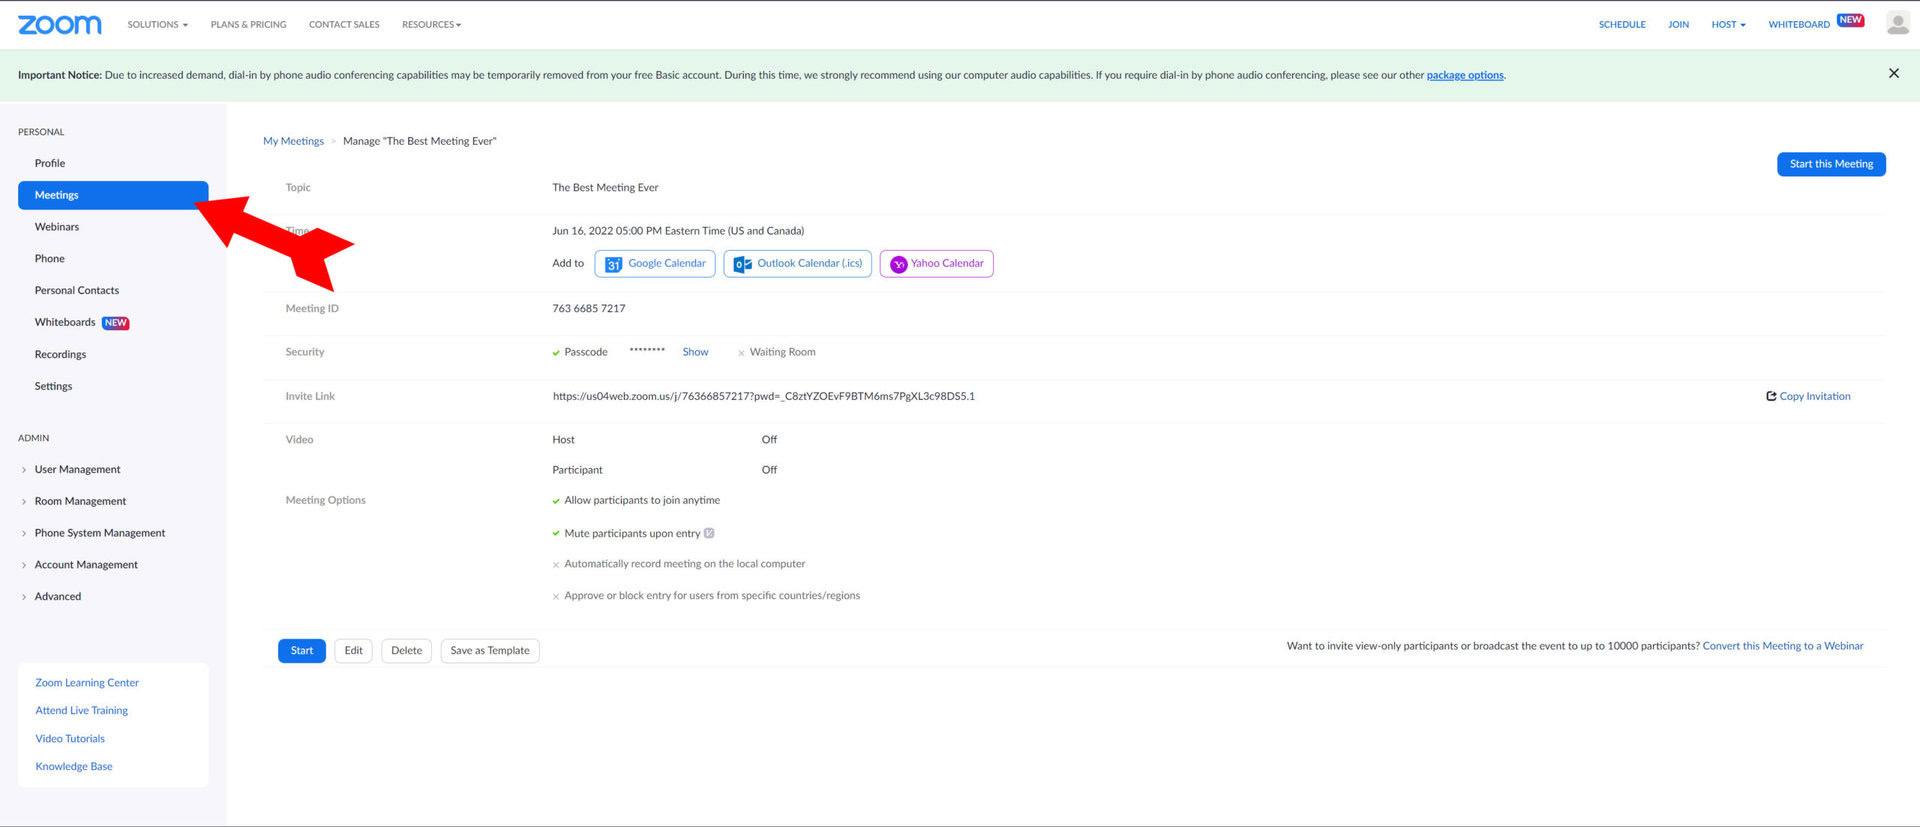
Task: Click the Copy Invitation link
Action: click(x=1815, y=396)
